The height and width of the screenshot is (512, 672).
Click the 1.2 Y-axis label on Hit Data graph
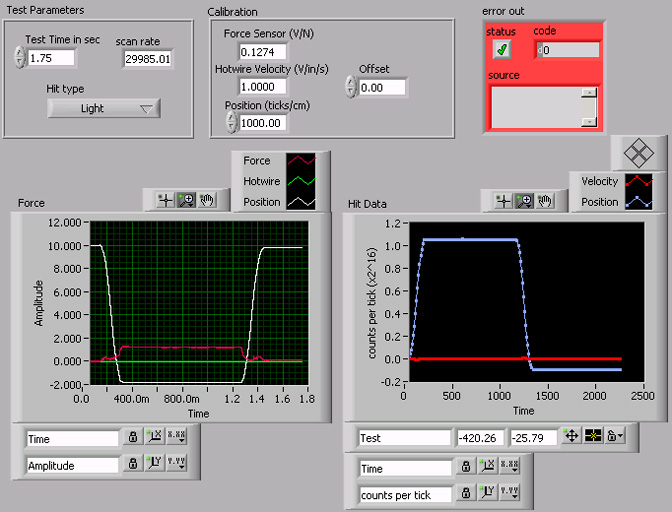click(x=392, y=223)
